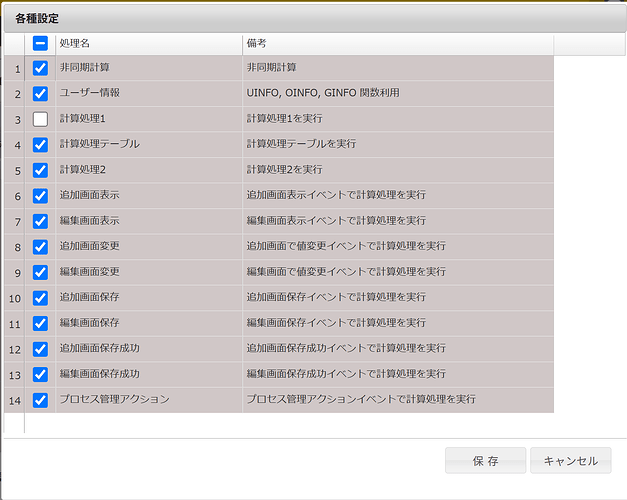Toggle the 追加画面表示 checkbox
The height and width of the screenshot is (500, 627).
pyautogui.click(x=40, y=196)
